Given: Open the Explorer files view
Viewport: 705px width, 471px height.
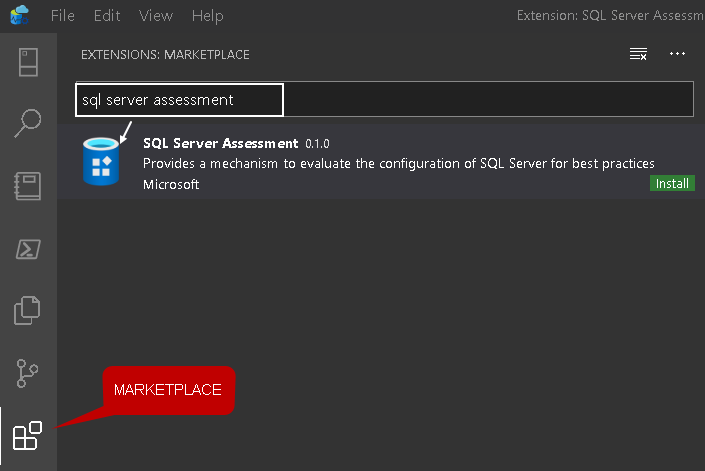Looking at the screenshot, I should 28,311.
